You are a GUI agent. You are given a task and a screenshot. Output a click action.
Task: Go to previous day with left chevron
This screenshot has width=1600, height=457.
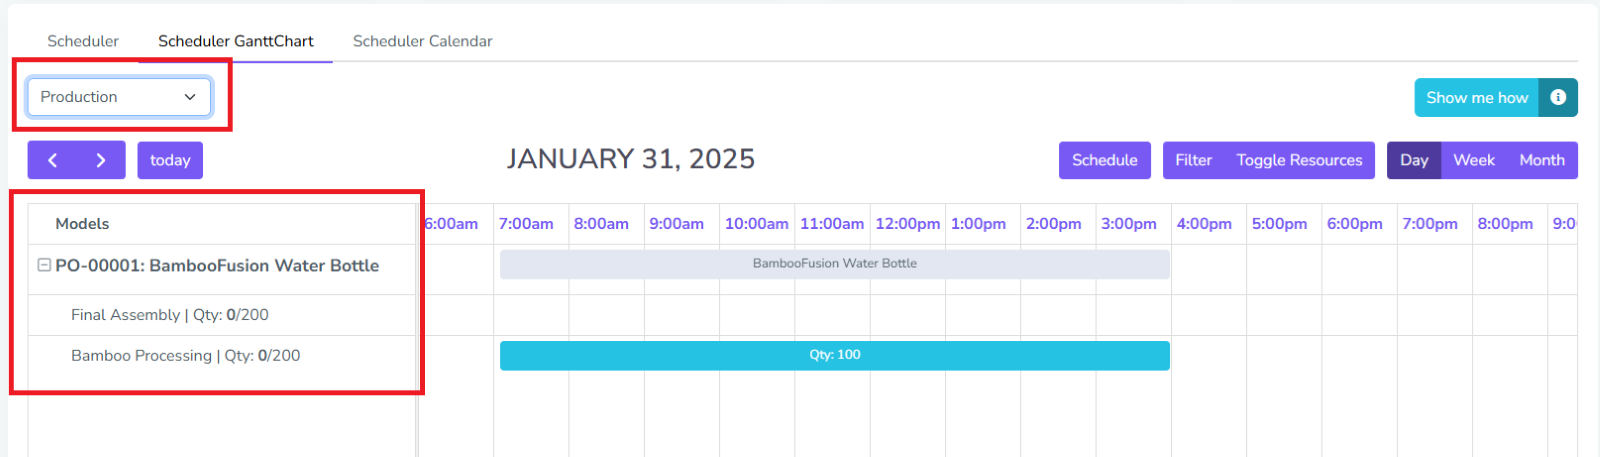(52, 160)
